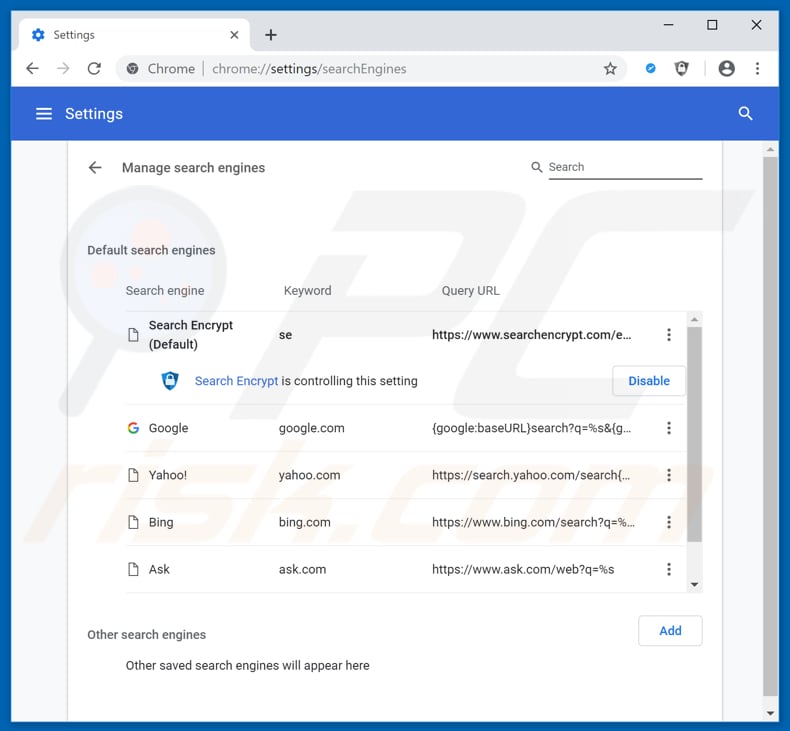Click the google.com keyword

click(x=311, y=428)
